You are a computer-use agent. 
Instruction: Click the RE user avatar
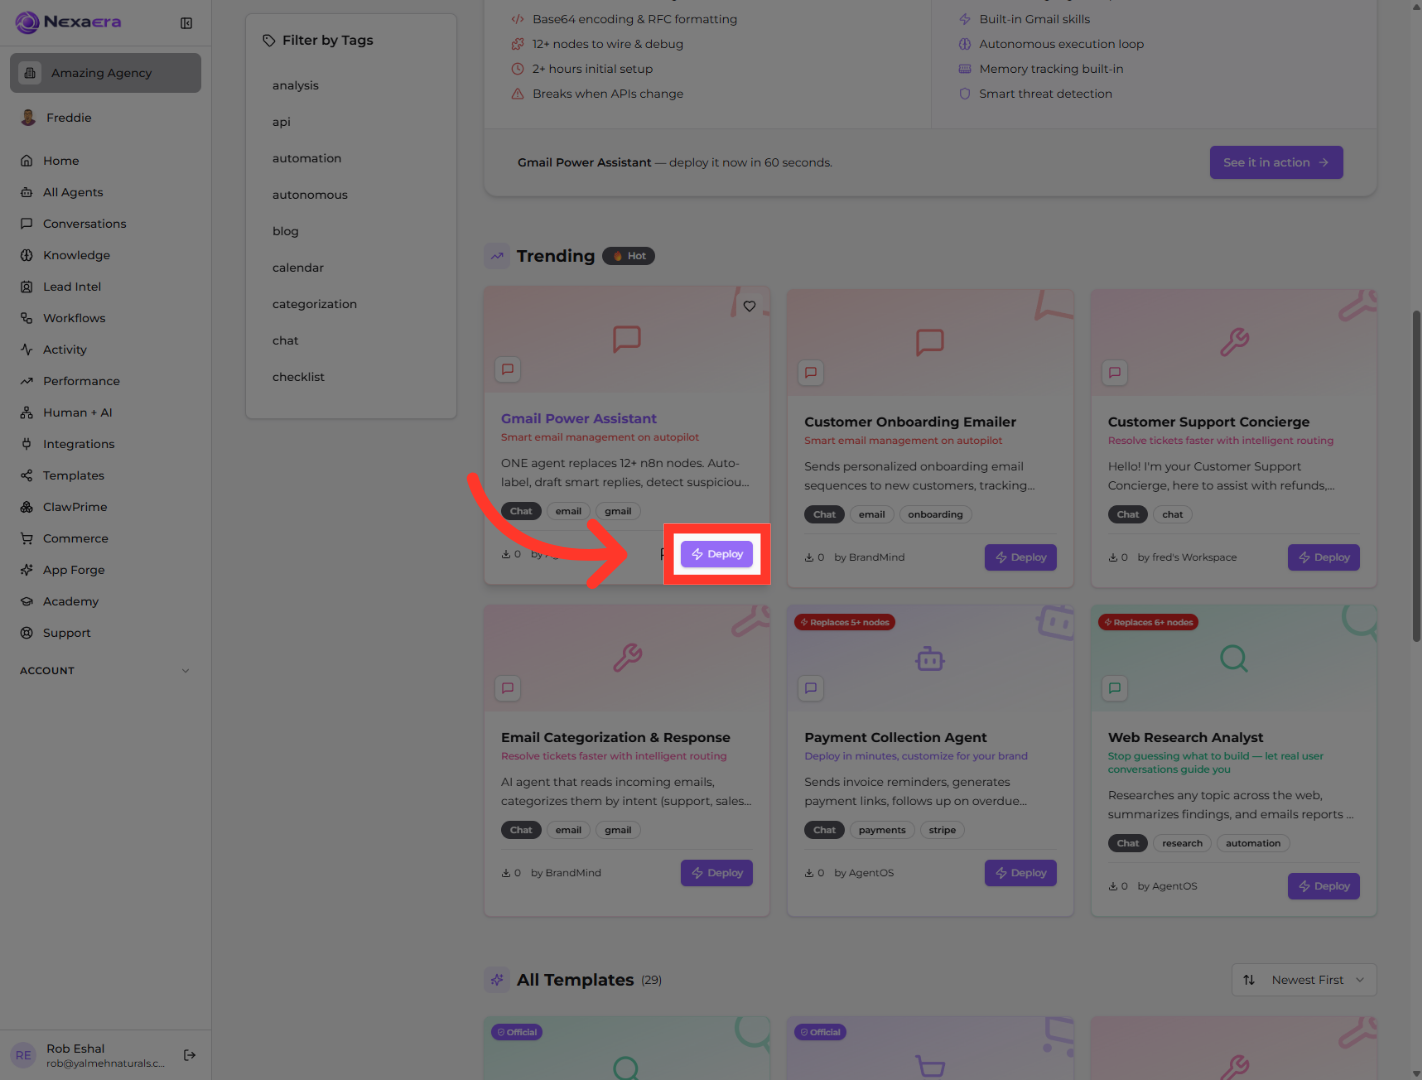point(24,1055)
